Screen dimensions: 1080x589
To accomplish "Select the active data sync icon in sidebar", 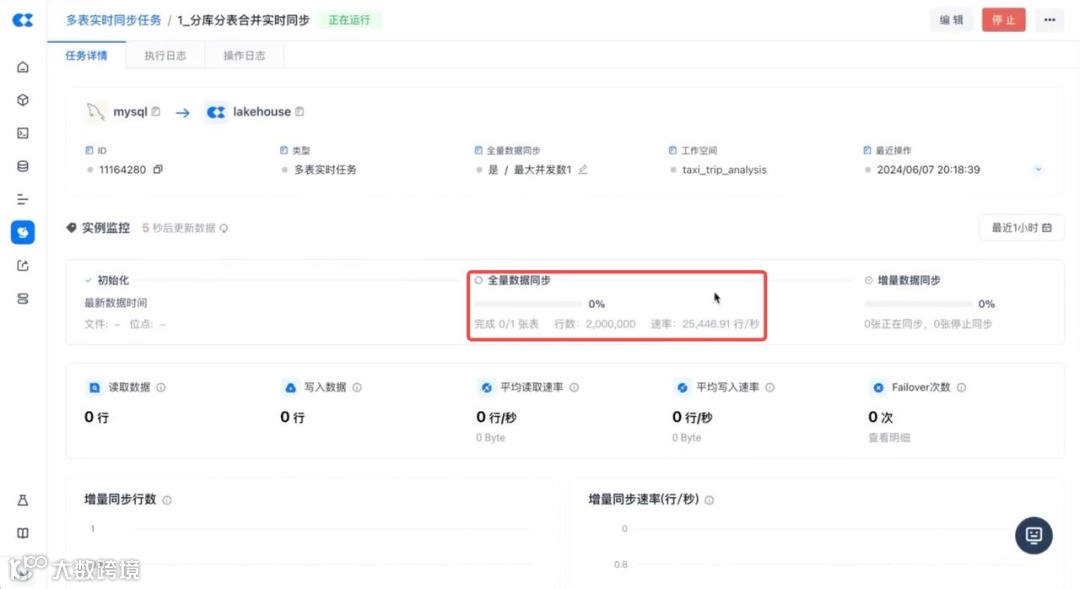I will click(23, 232).
